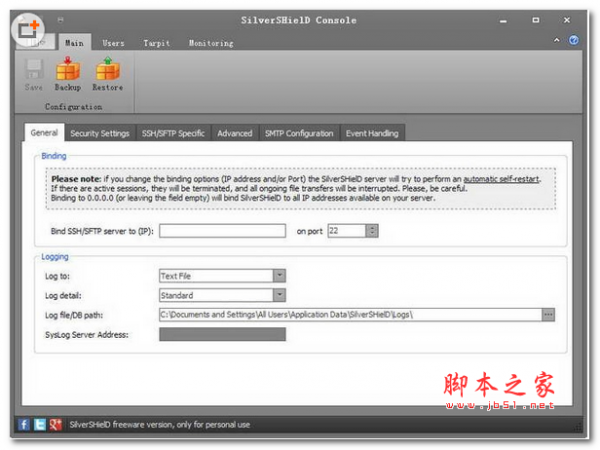Image resolution: width=600 pixels, height=450 pixels.
Task: Close the SilverSHielD Console window
Action: point(567,20)
